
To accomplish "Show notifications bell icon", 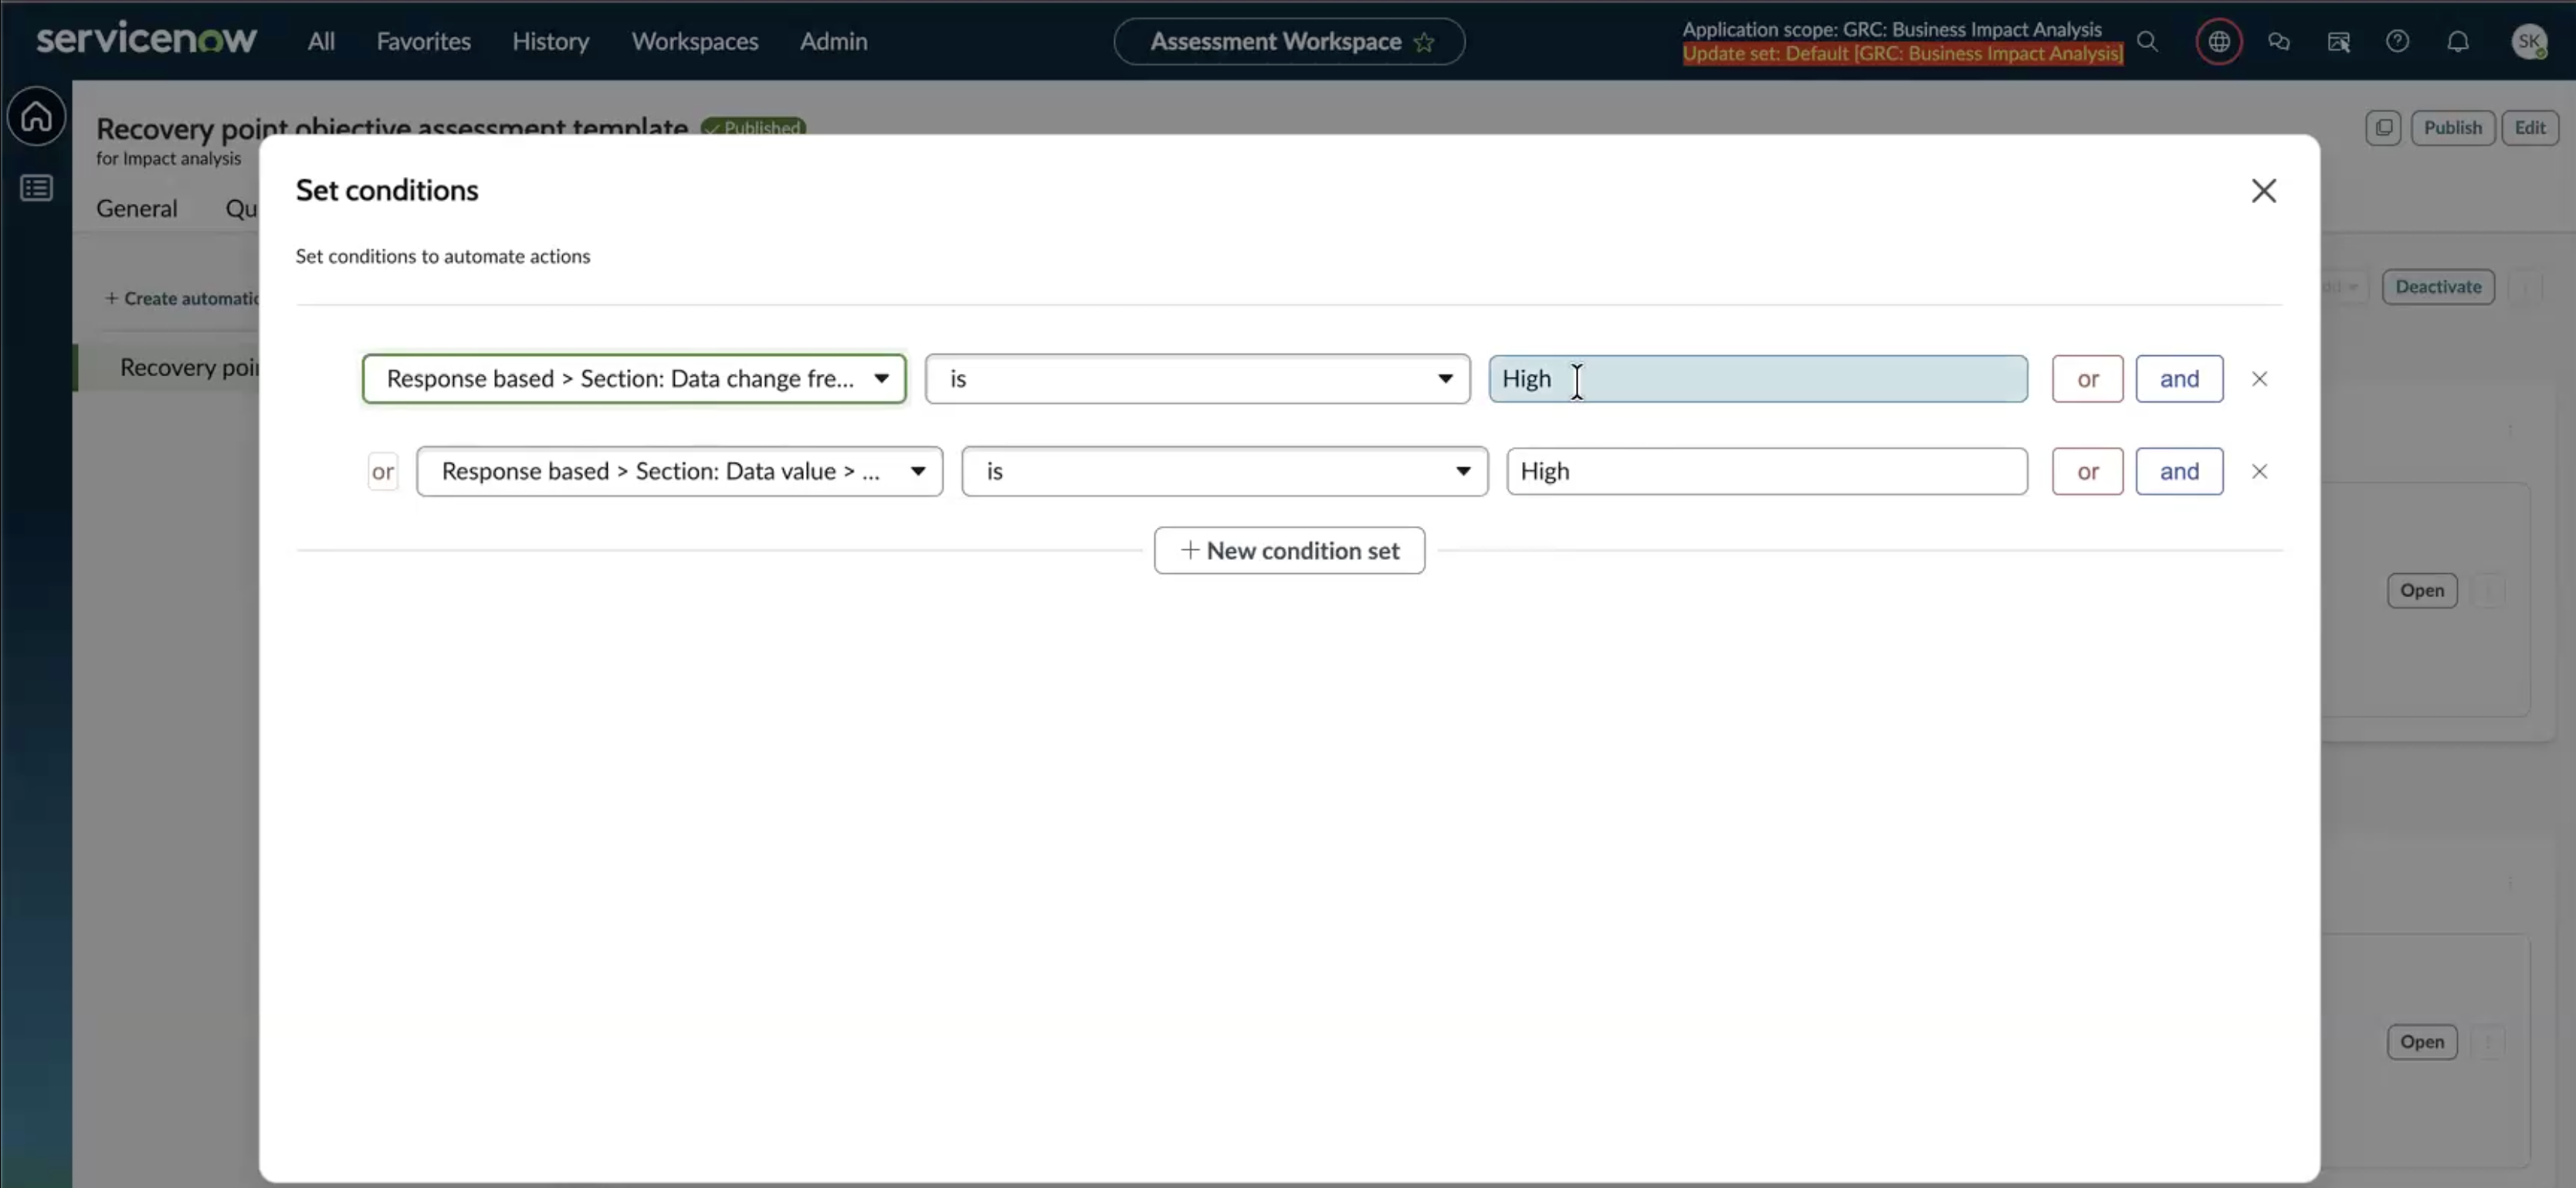I will (2457, 42).
